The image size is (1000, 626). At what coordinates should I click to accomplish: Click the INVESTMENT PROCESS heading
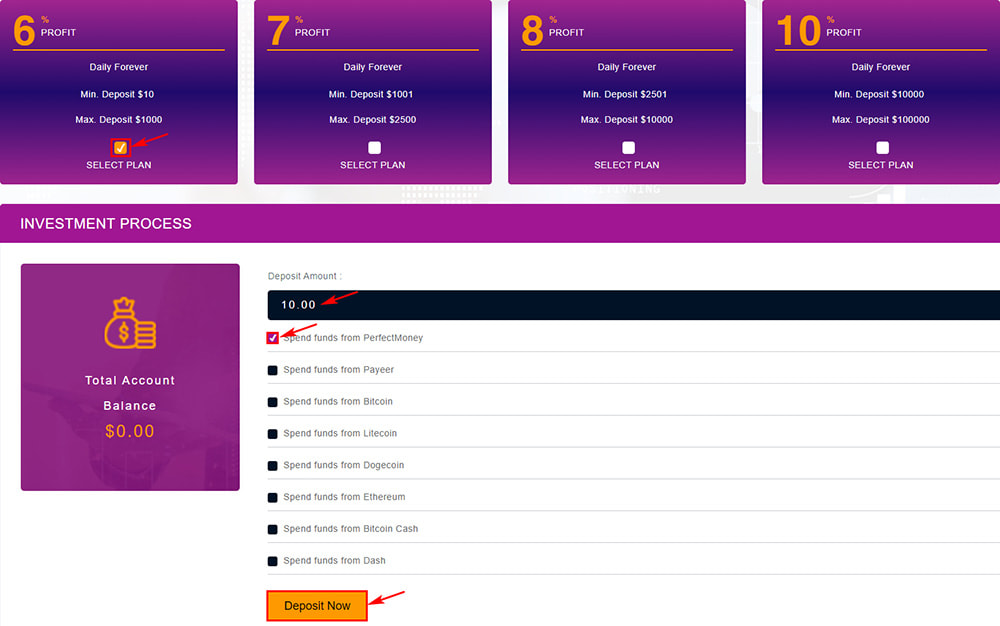tap(106, 224)
